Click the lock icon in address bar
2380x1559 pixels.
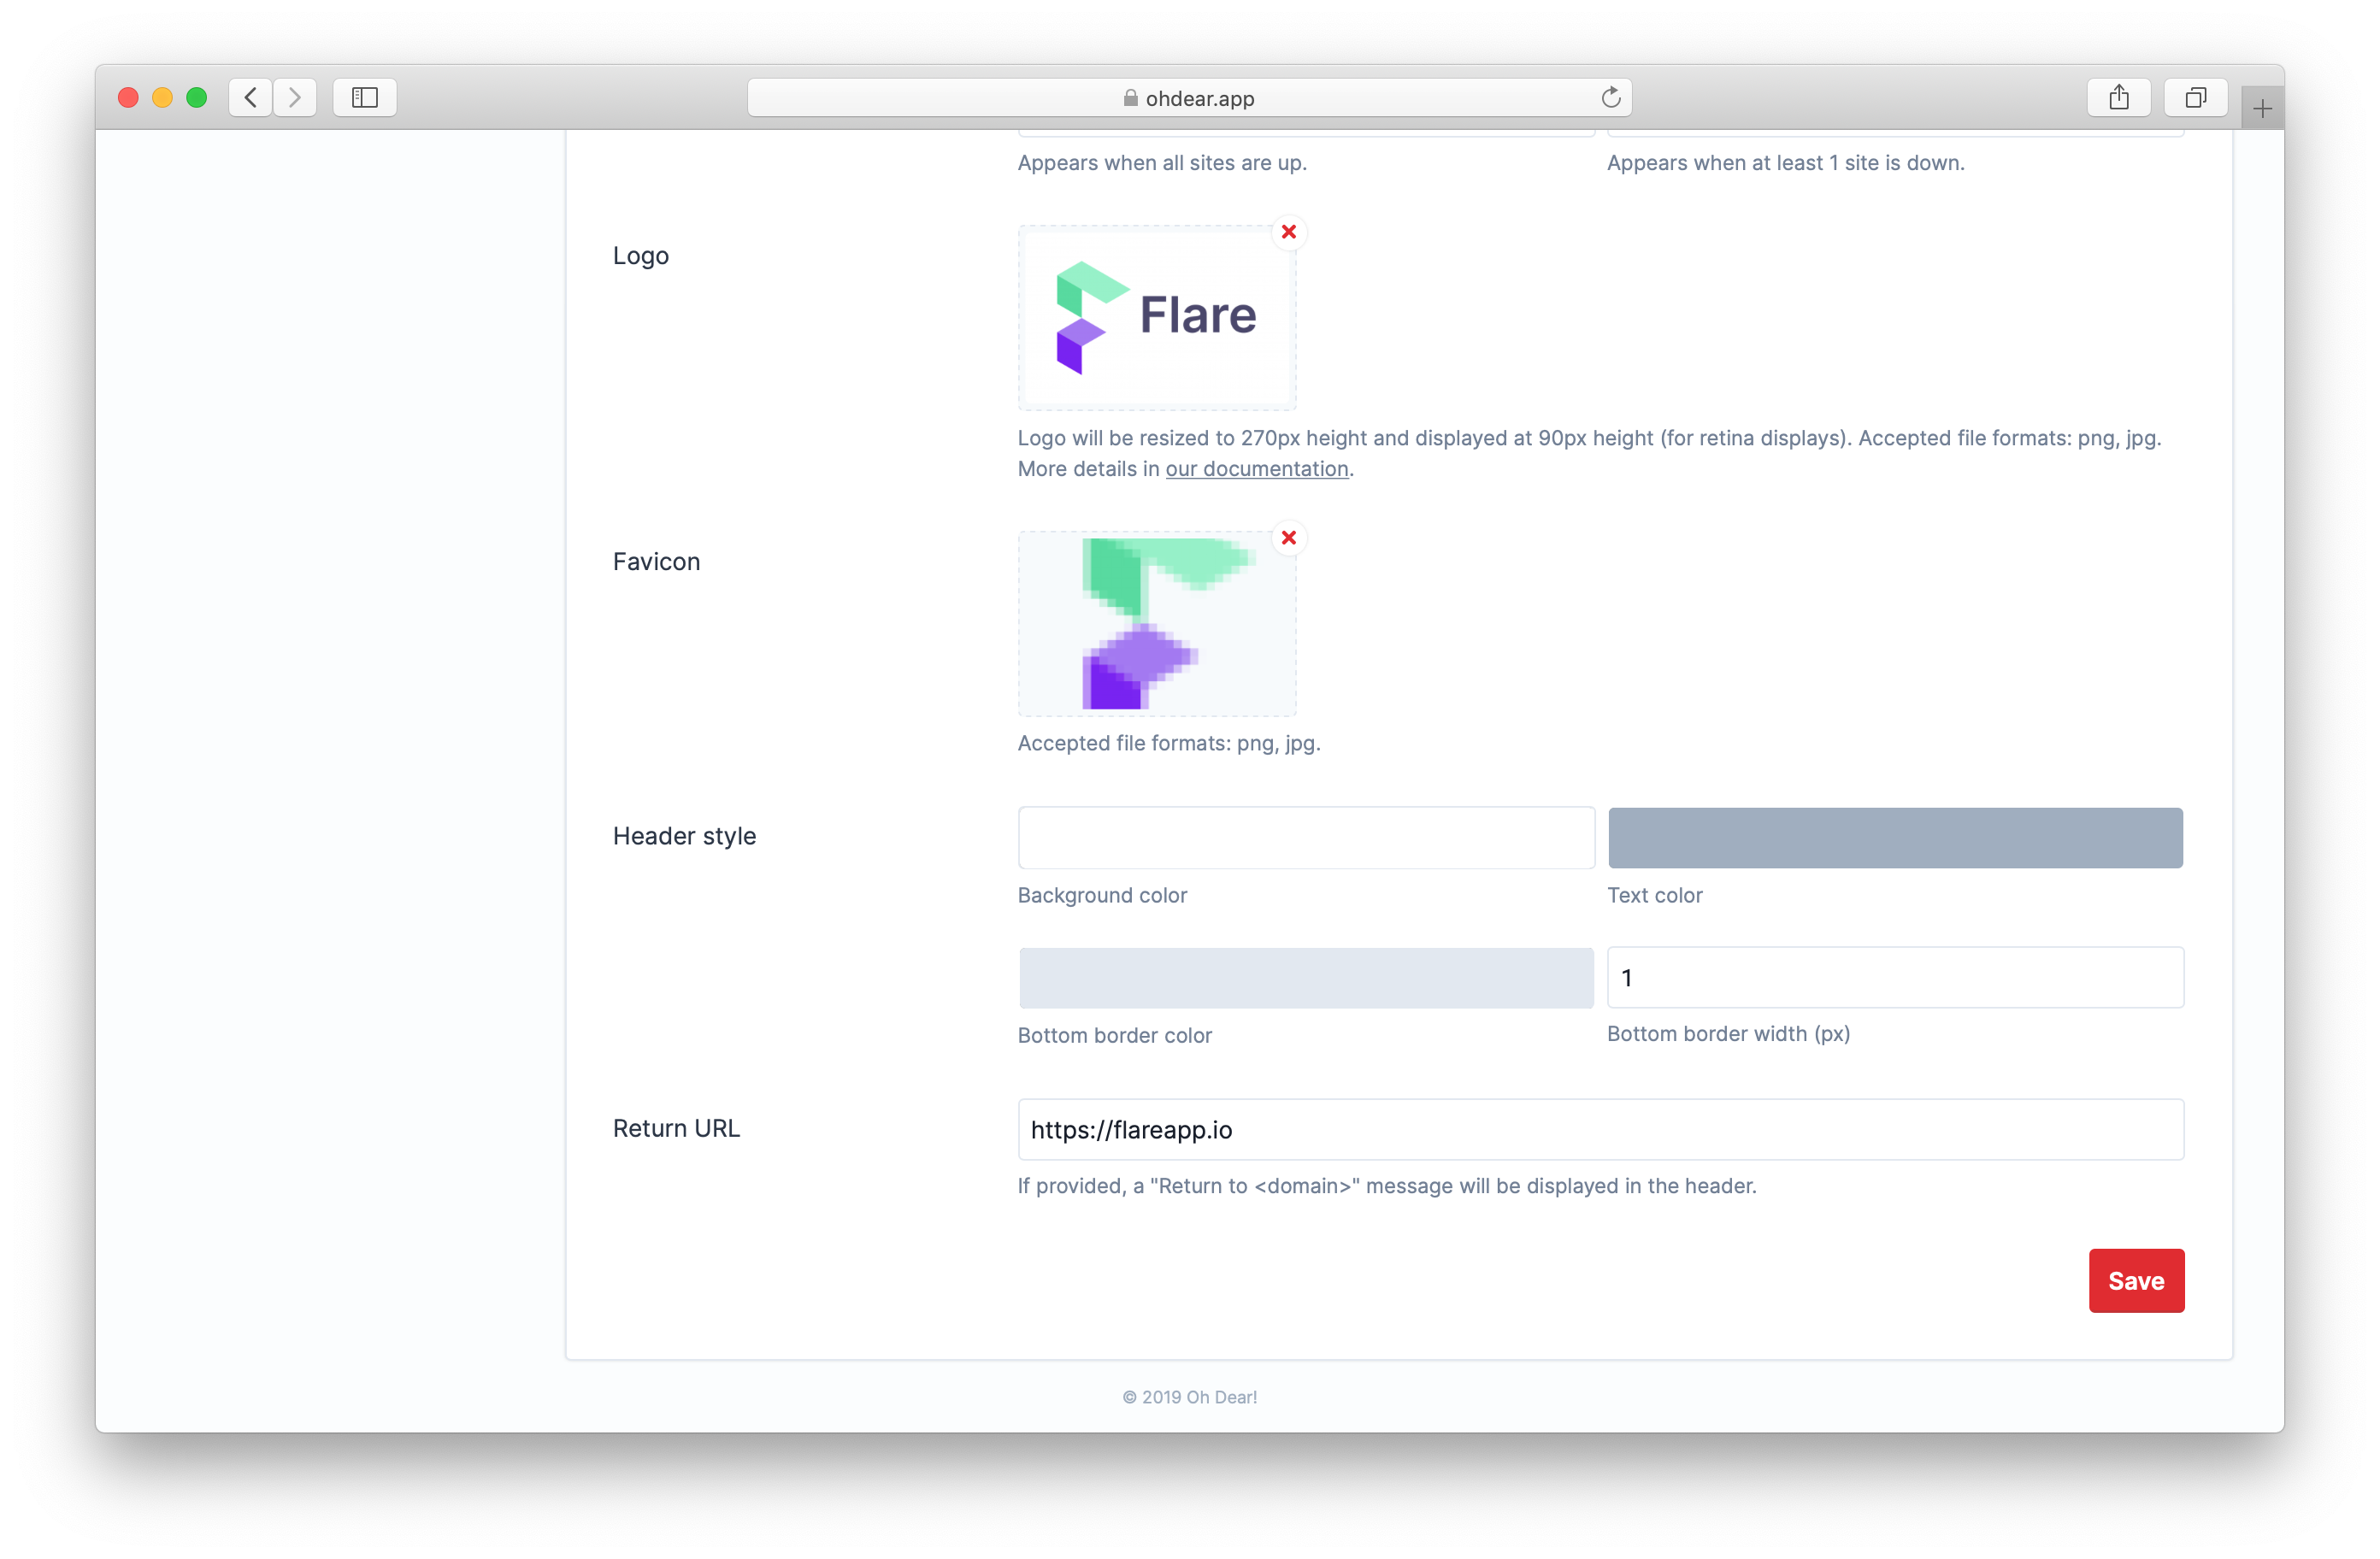click(1130, 98)
